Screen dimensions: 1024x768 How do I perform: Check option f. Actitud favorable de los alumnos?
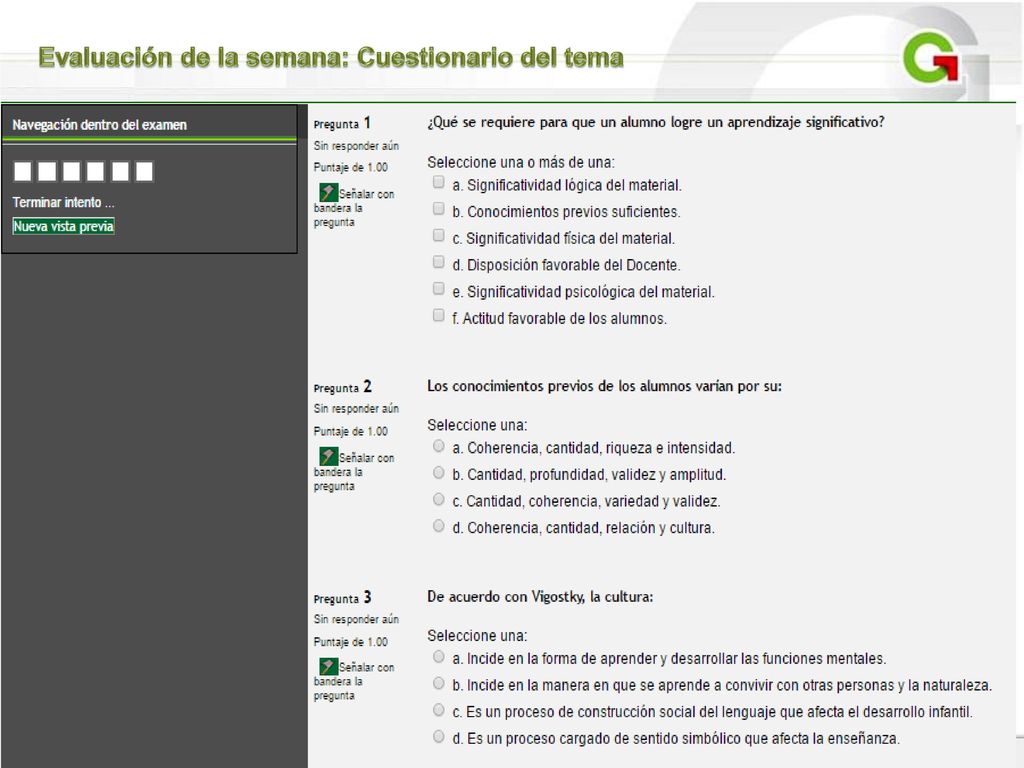point(439,315)
